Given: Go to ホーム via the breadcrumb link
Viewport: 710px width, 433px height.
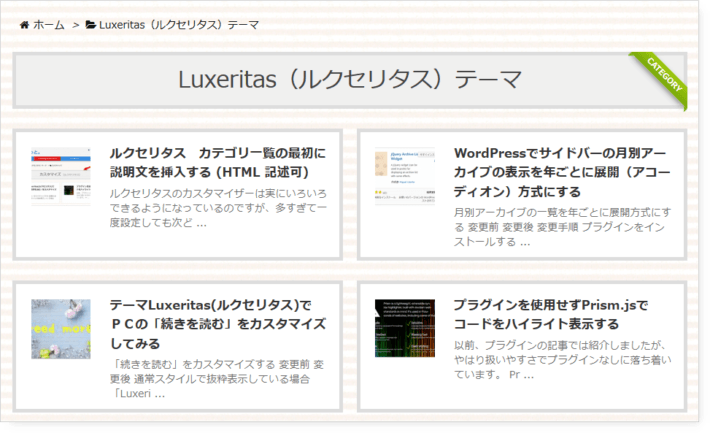Looking at the screenshot, I should click(x=49, y=24).
